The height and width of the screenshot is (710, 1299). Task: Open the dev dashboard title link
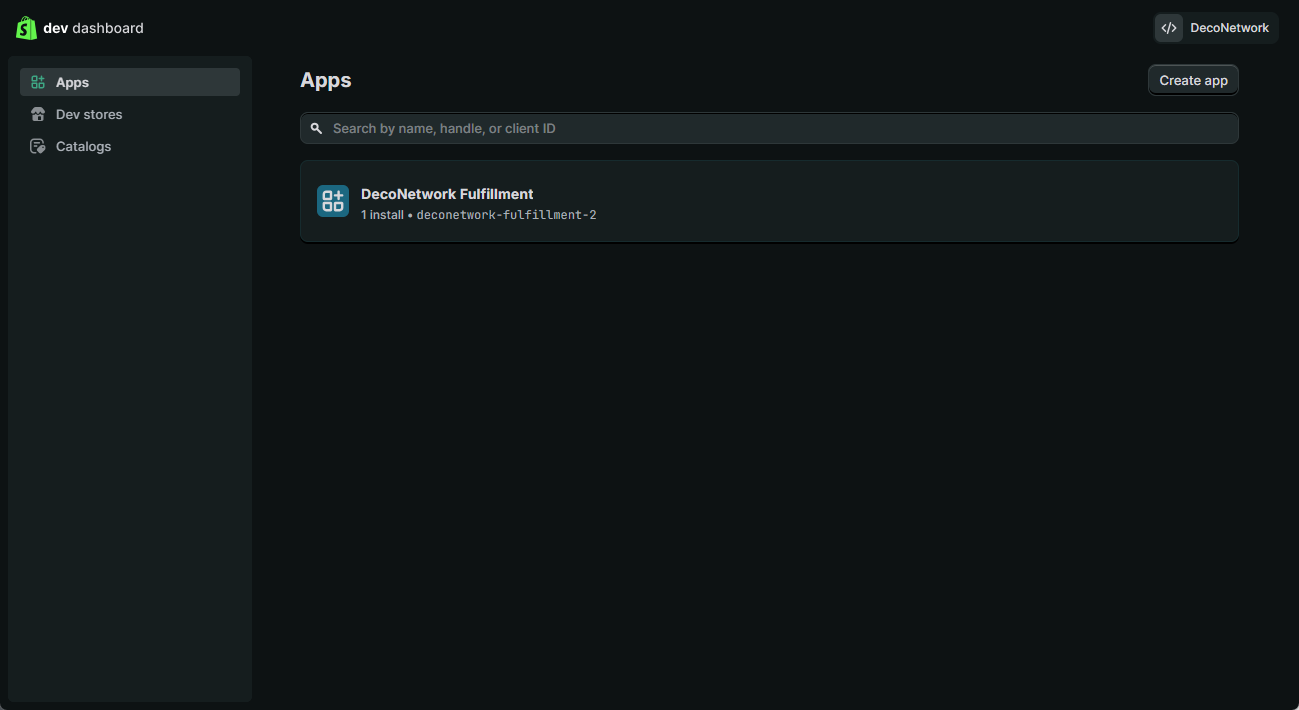pyautogui.click(x=93, y=28)
